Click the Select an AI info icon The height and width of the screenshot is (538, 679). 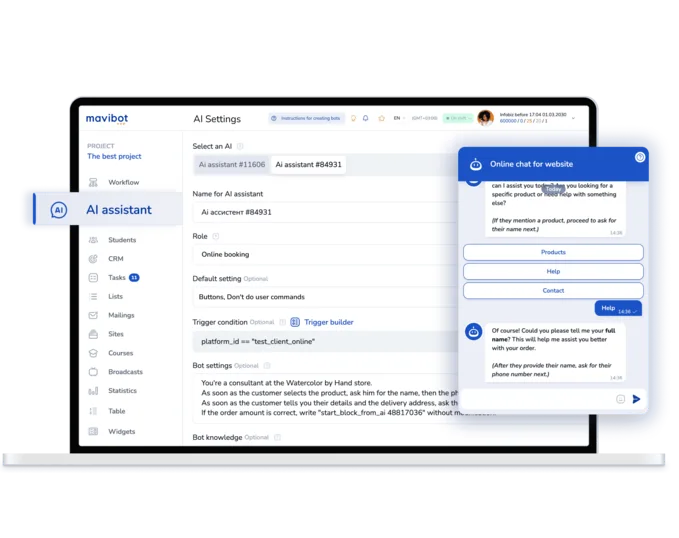[x=240, y=146]
